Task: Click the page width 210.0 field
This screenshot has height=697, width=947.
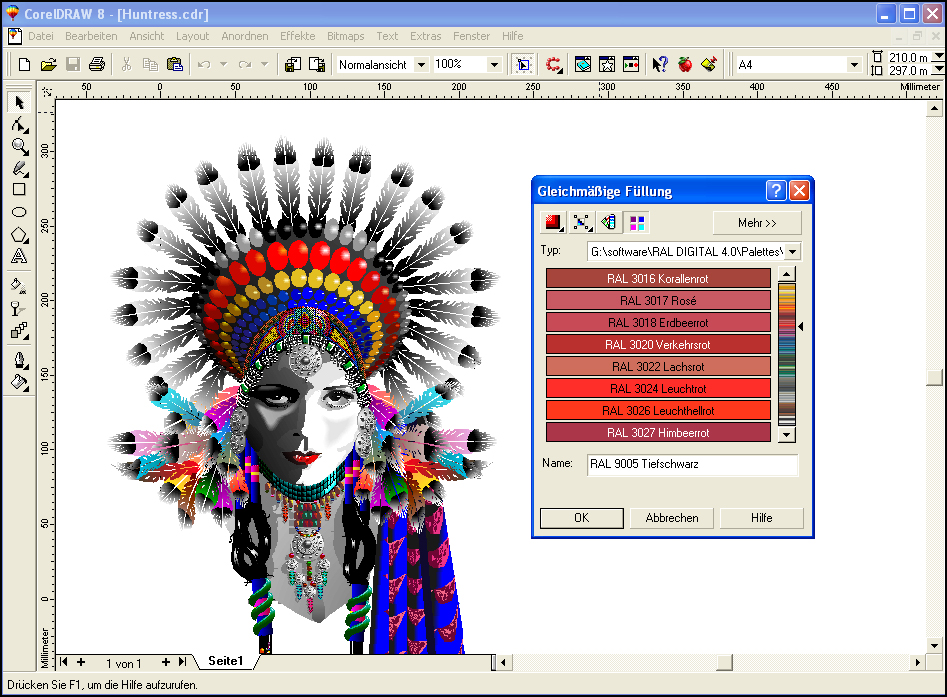Action: pyautogui.click(x=908, y=57)
